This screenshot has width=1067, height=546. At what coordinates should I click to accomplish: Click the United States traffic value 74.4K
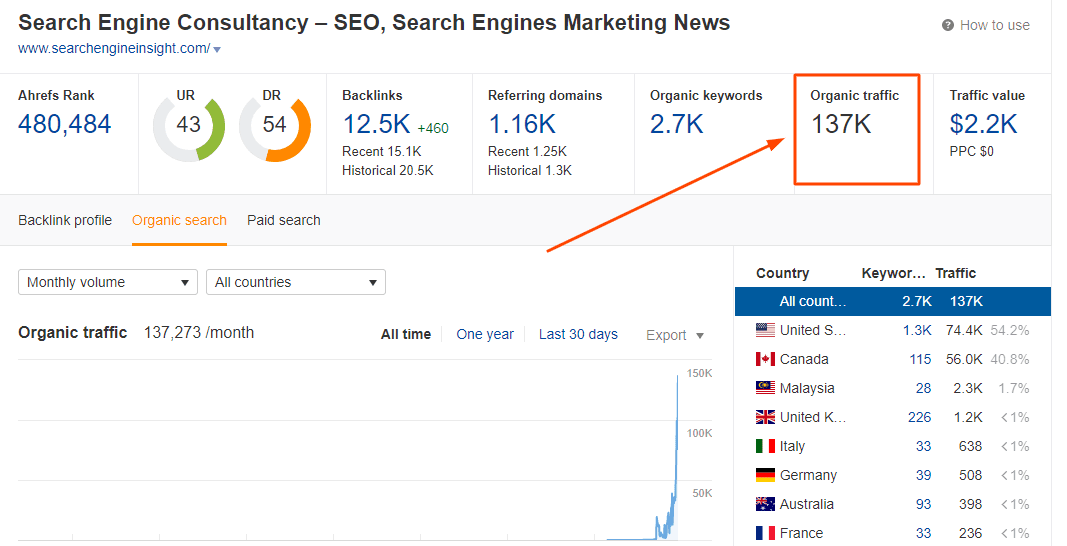(964, 330)
